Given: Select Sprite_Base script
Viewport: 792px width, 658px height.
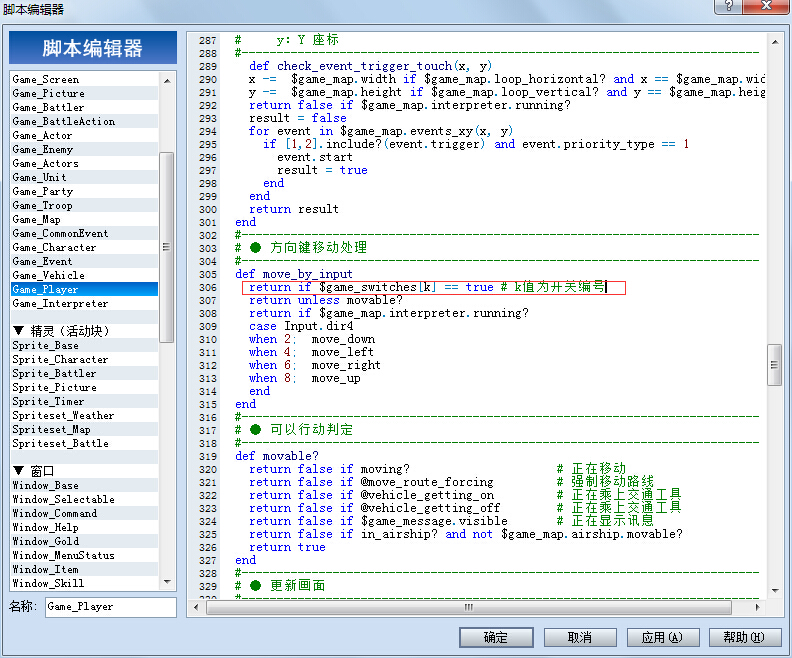Looking at the screenshot, I should click(x=84, y=345).
